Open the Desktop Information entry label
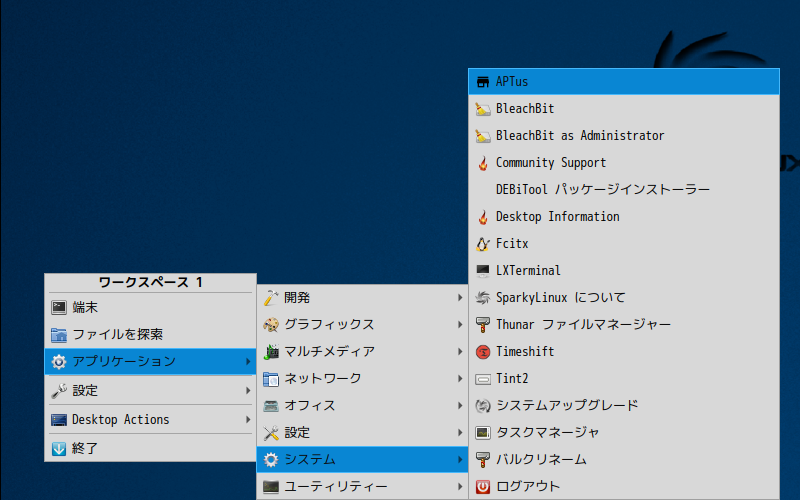 coord(558,217)
